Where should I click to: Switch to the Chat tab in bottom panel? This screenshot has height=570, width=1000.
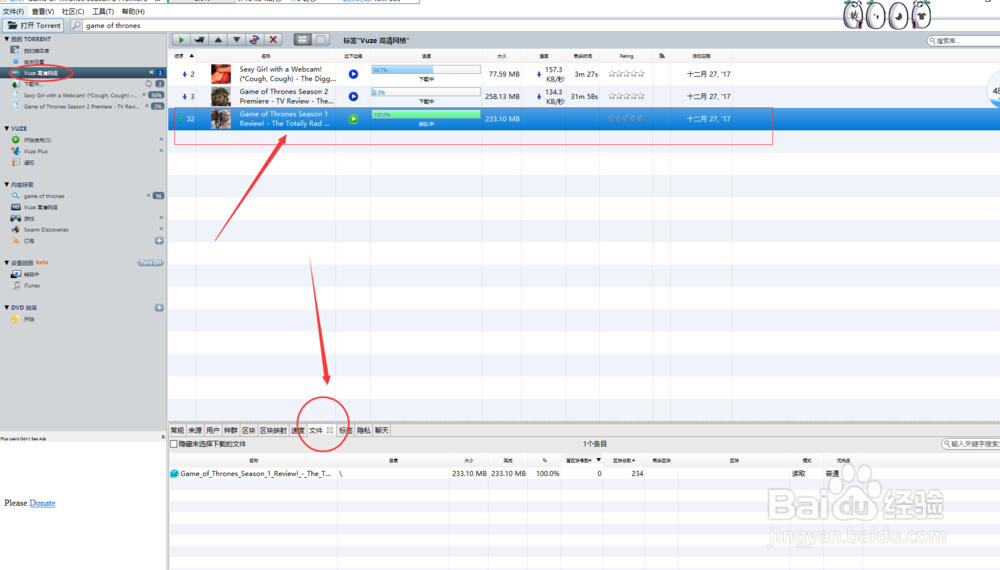point(381,430)
